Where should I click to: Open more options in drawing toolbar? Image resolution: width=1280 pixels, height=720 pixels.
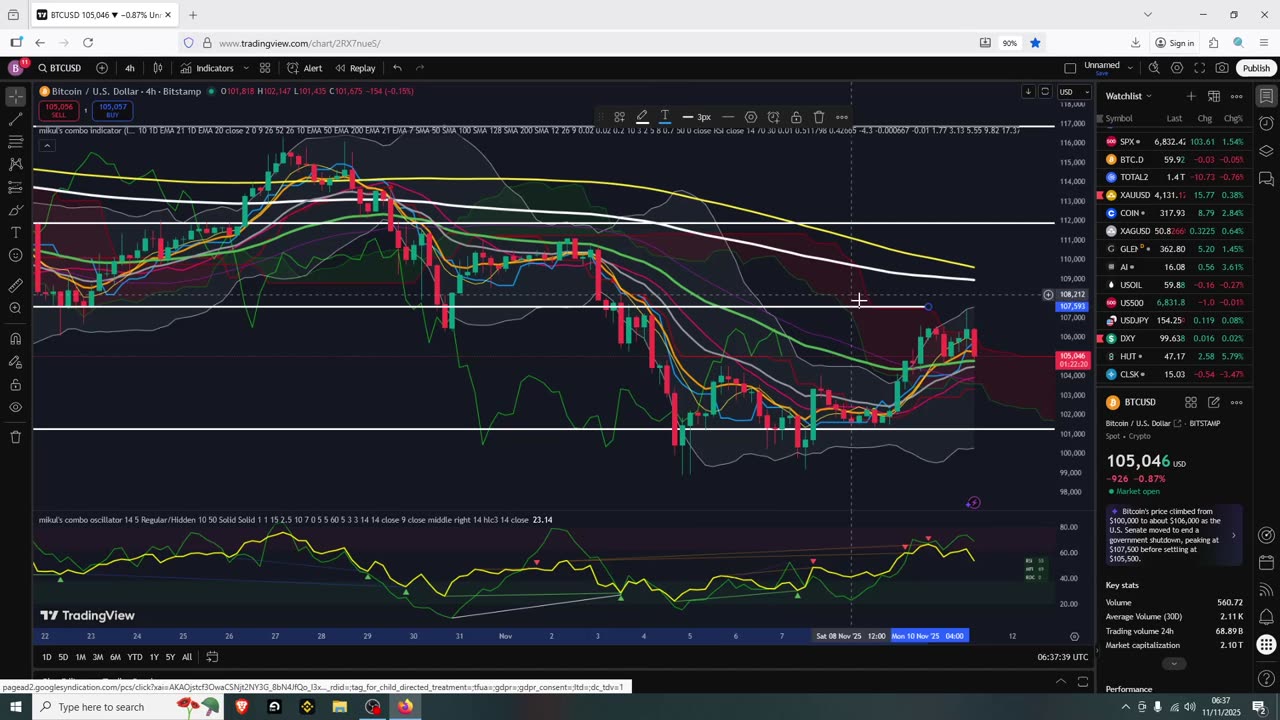click(x=842, y=117)
